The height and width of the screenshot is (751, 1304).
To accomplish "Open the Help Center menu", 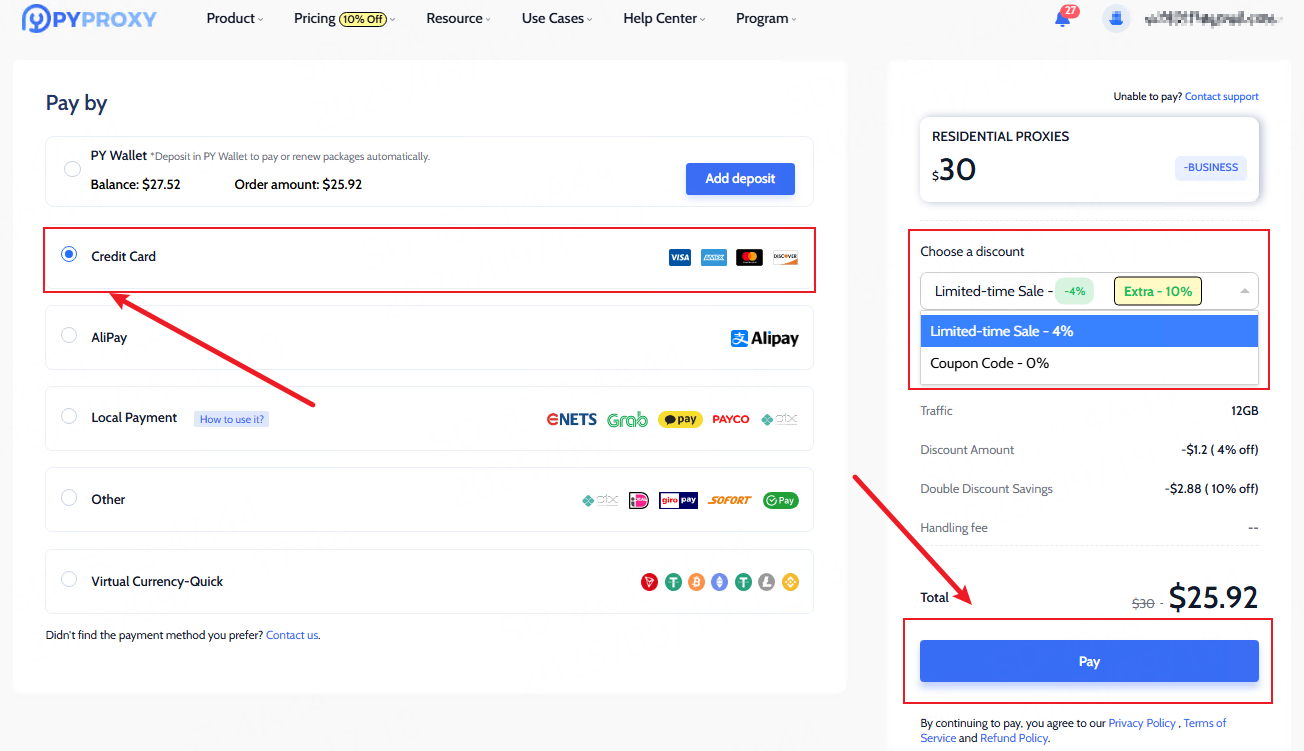I will [x=664, y=19].
